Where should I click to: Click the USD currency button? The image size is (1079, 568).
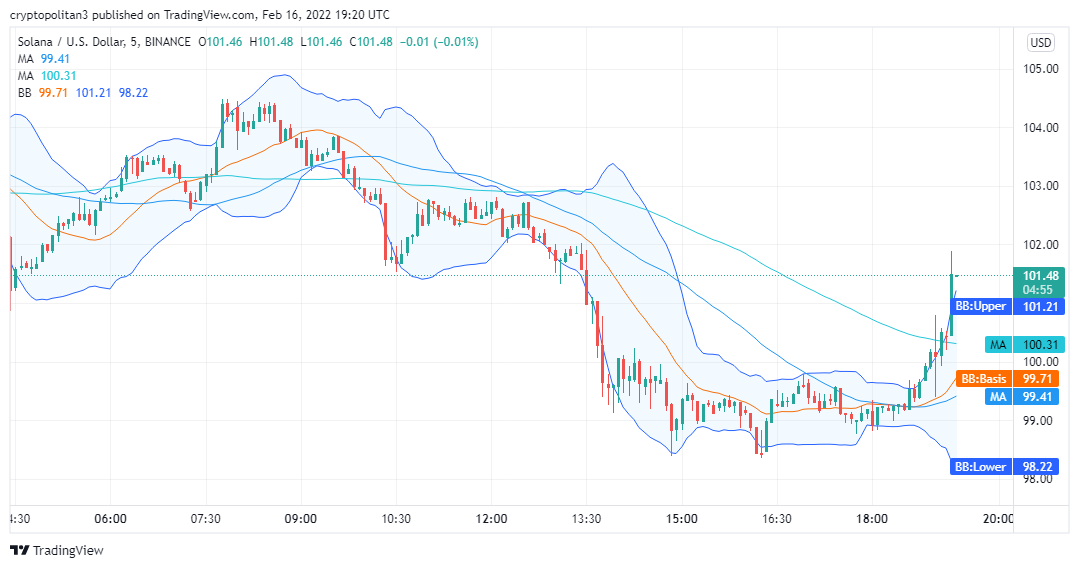click(x=1040, y=43)
